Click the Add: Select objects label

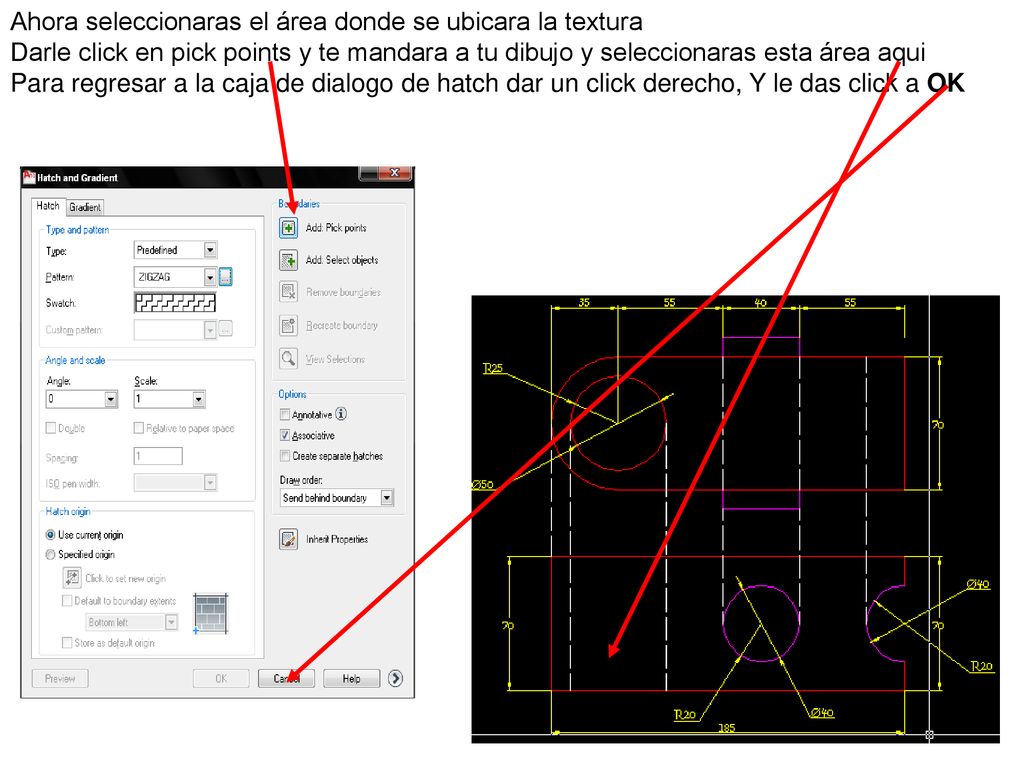(x=342, y=260)
